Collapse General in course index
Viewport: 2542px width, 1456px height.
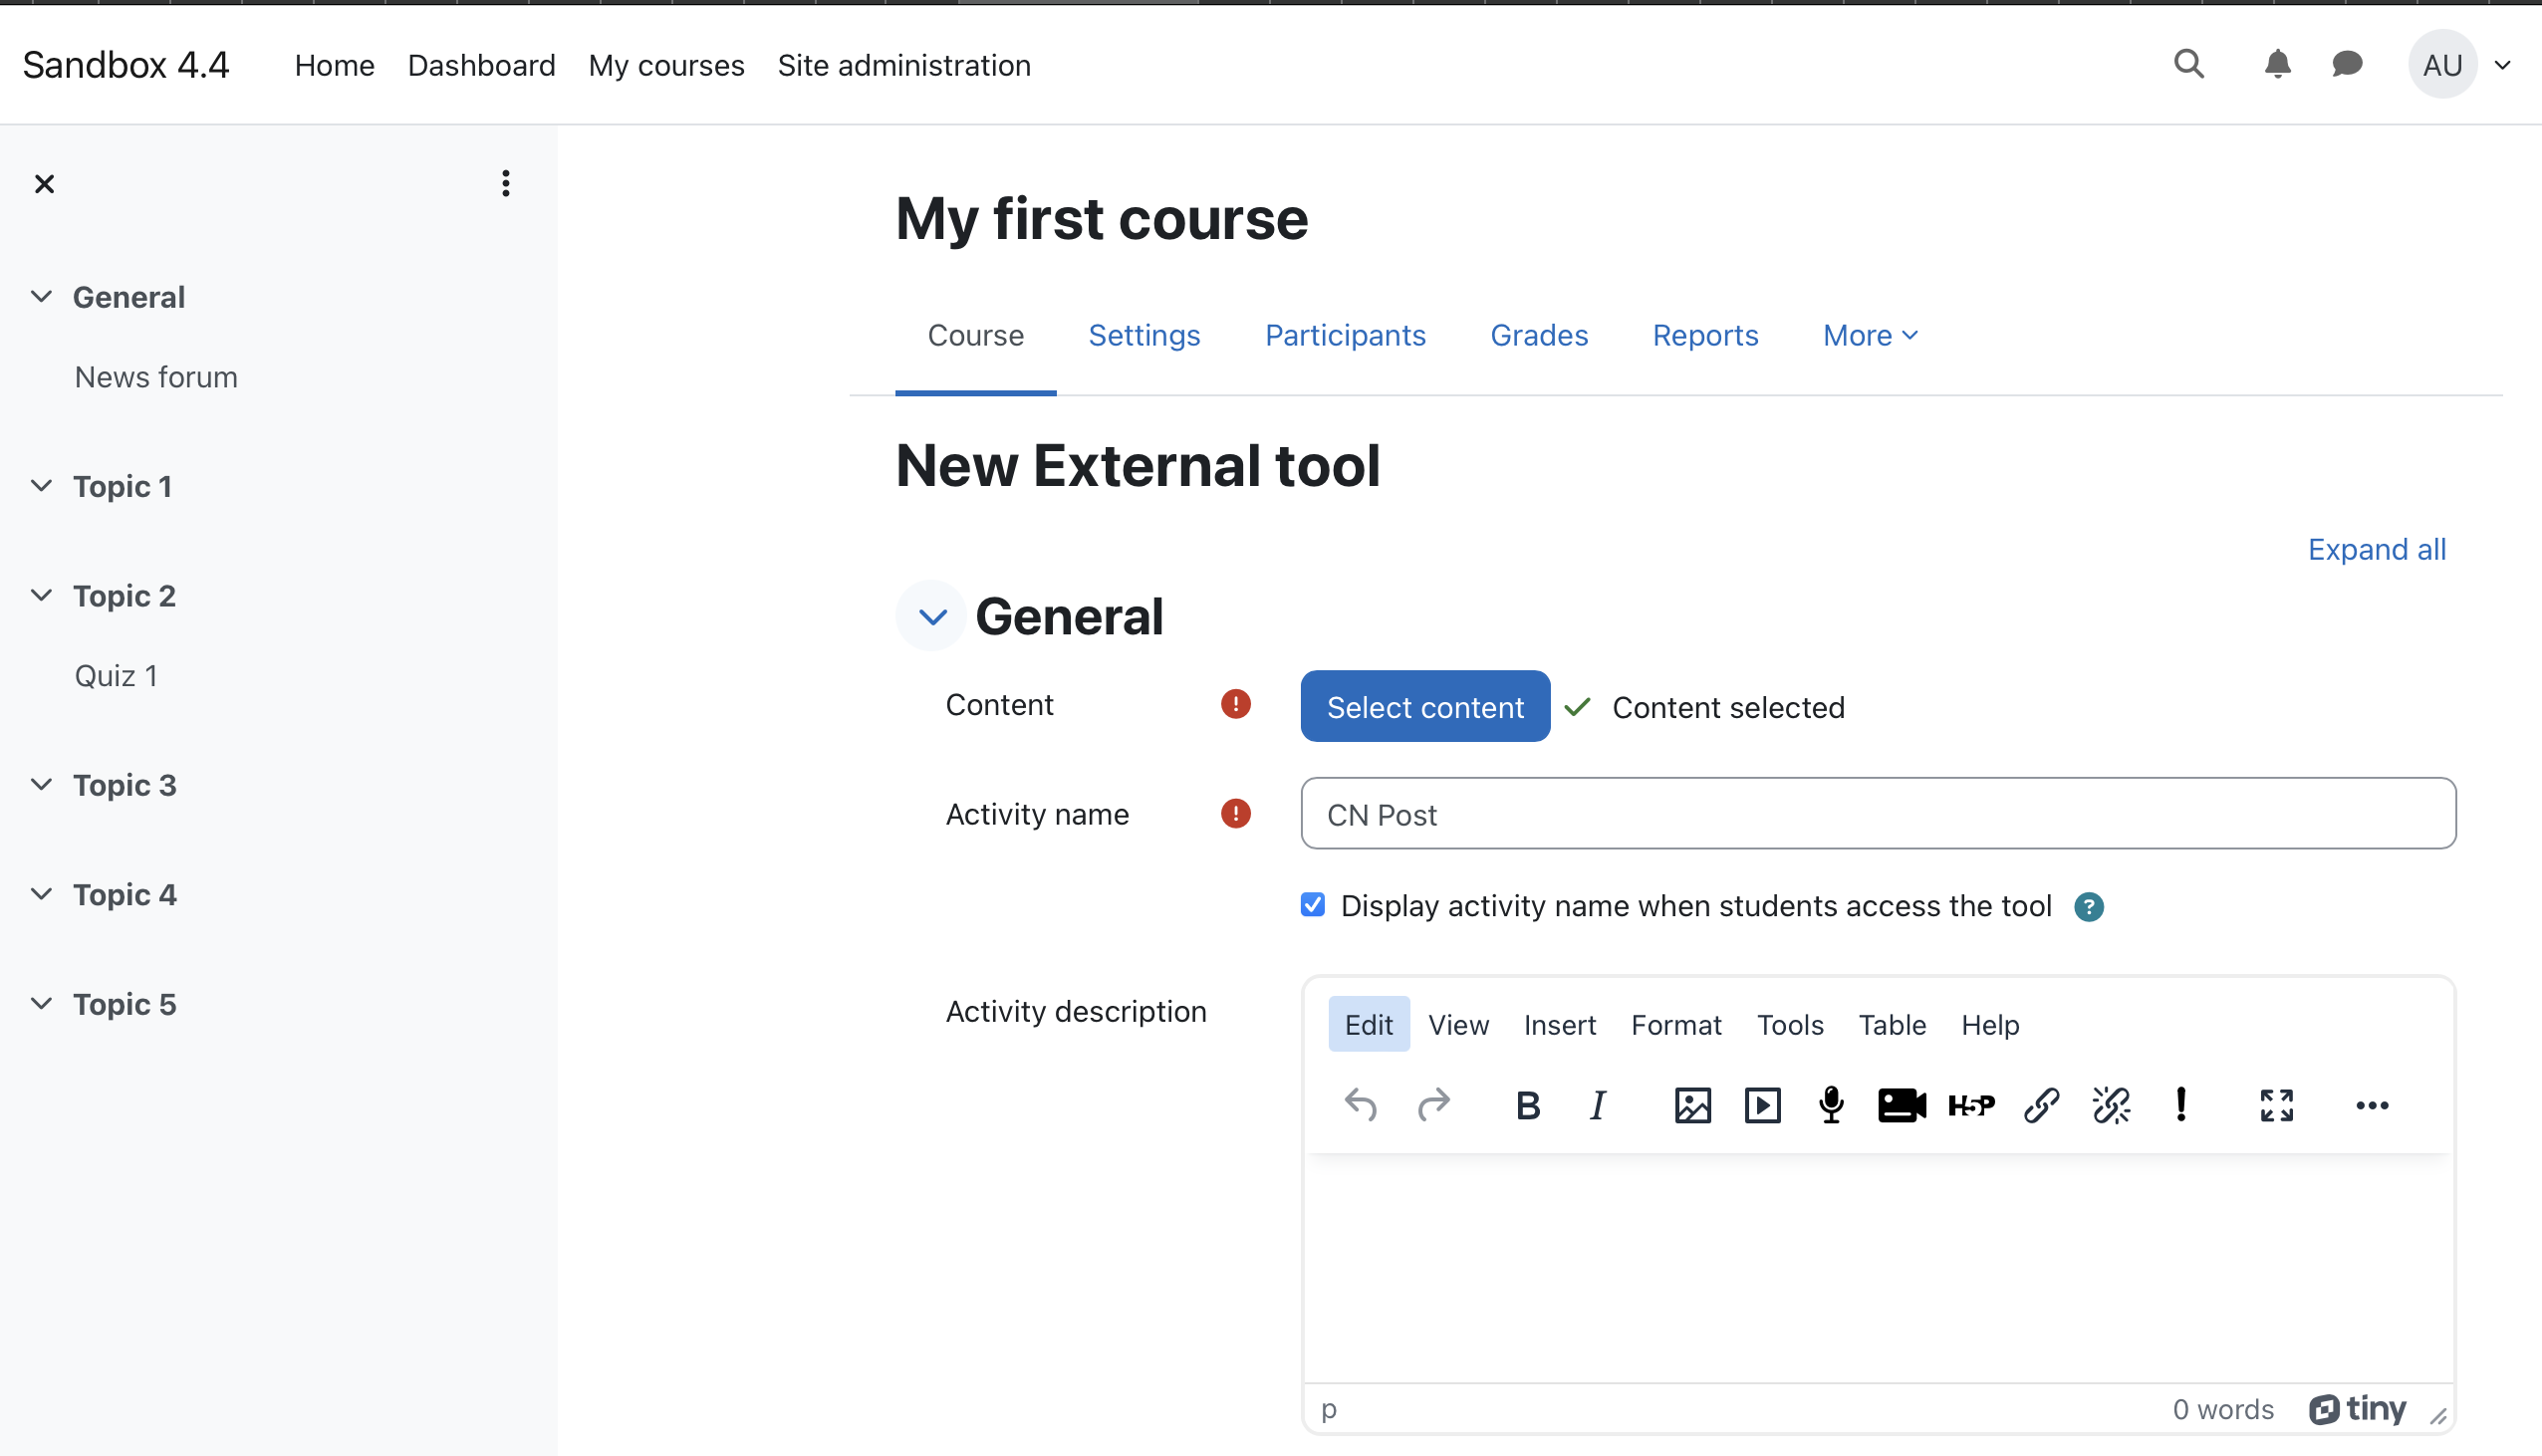click(x=41, y=296)
